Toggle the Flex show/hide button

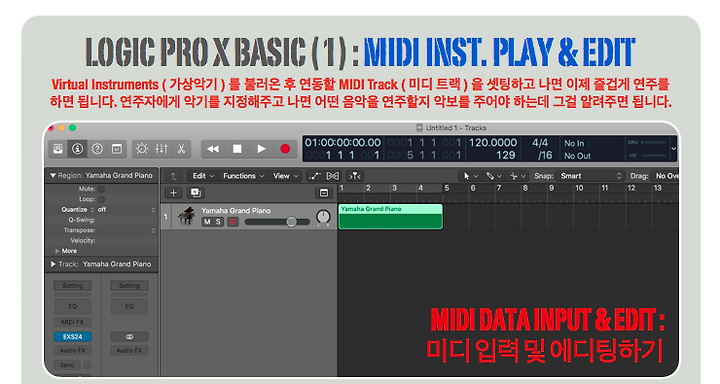[x=333, y=176]
